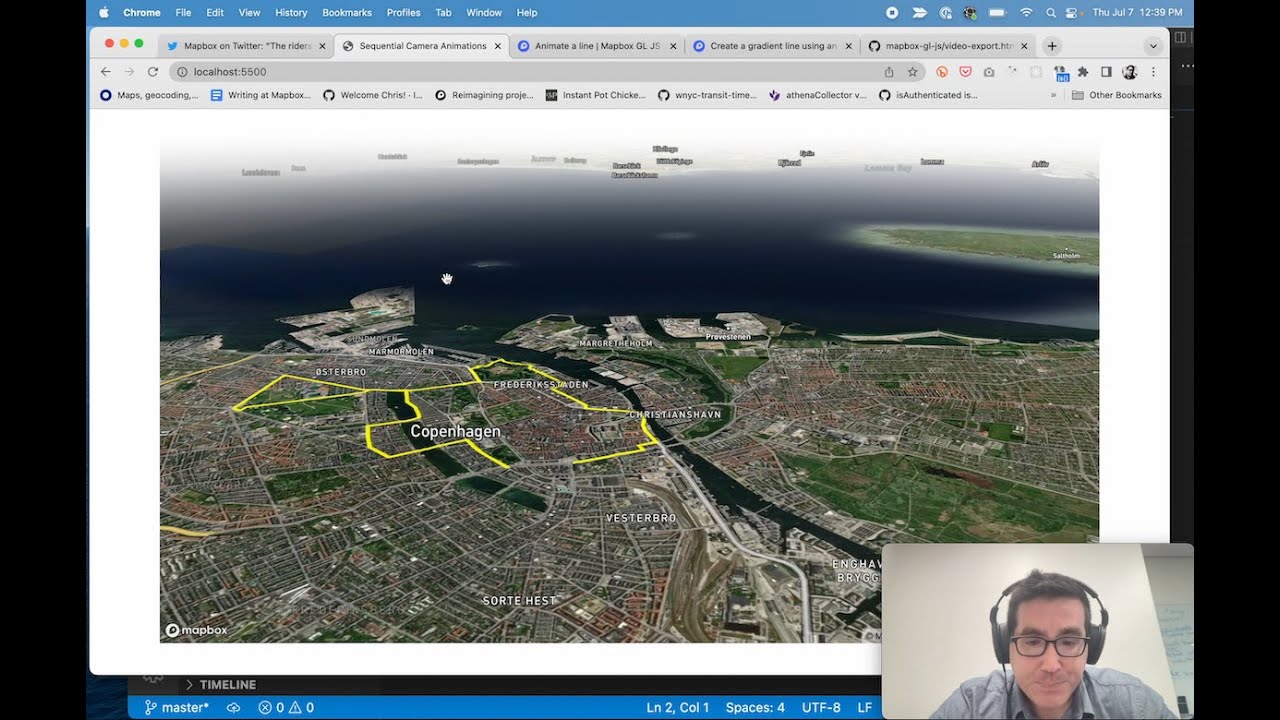Open the tab search dropdown arrow
Viewport: 1280px width, 720px height.
click(x=1153, y=46)
